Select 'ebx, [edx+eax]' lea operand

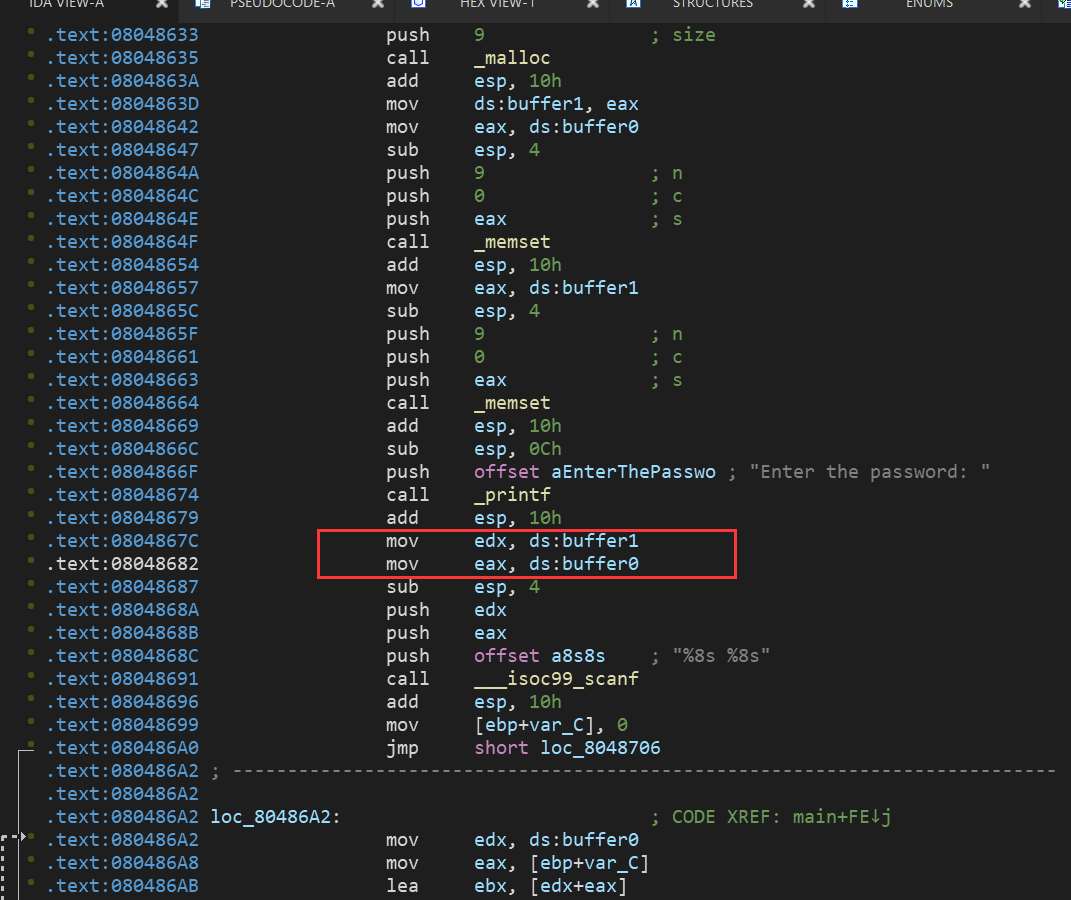(x=551, y=886)
